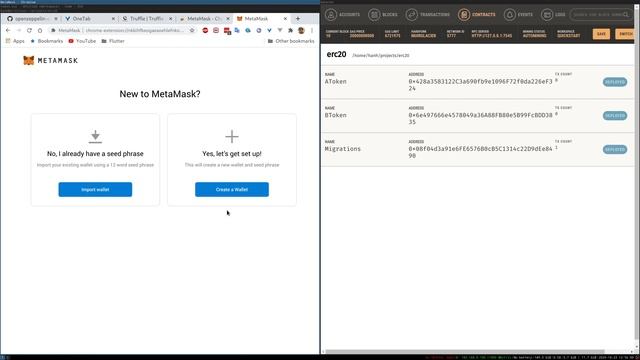Open Other bookmarks folder
Screen dimensions: 640x360
tap(291, 41)
